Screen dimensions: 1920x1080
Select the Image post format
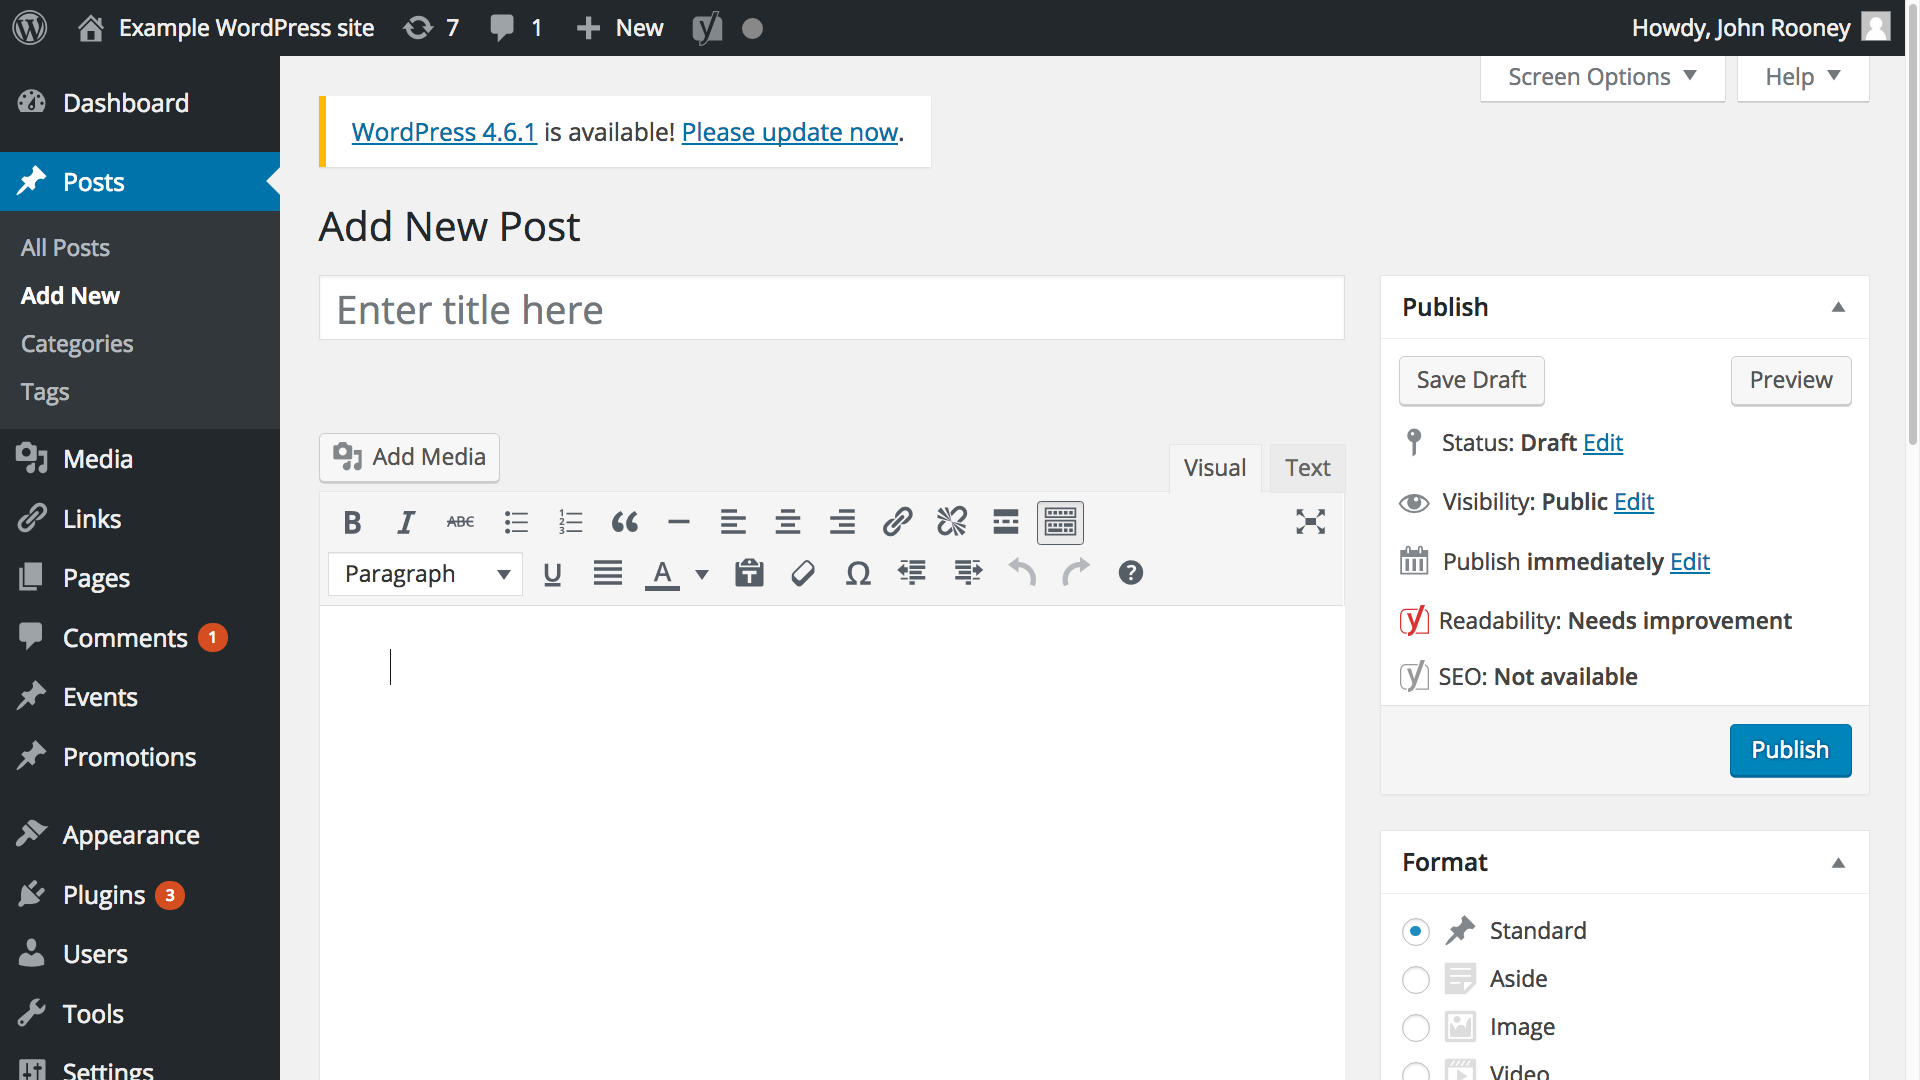(x=1416, y=1027)
